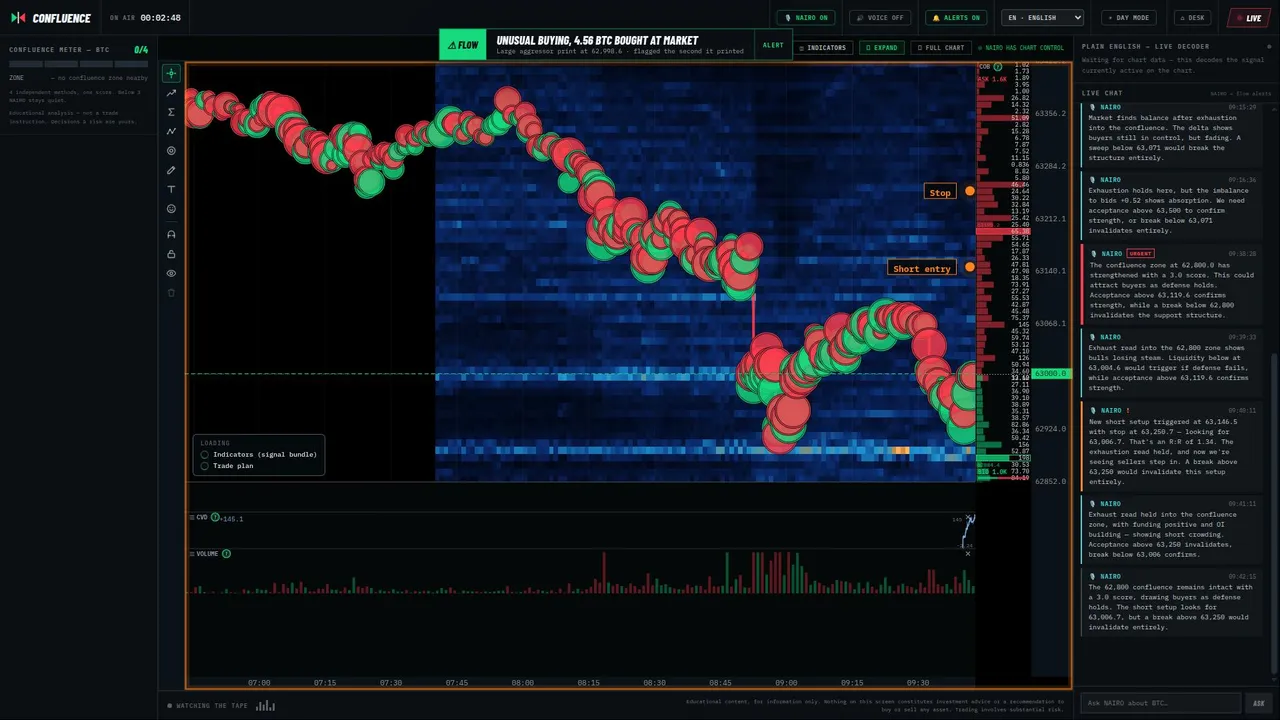Close the CVD panel
Screen dimensions: 1280x720
coord(967,518)
